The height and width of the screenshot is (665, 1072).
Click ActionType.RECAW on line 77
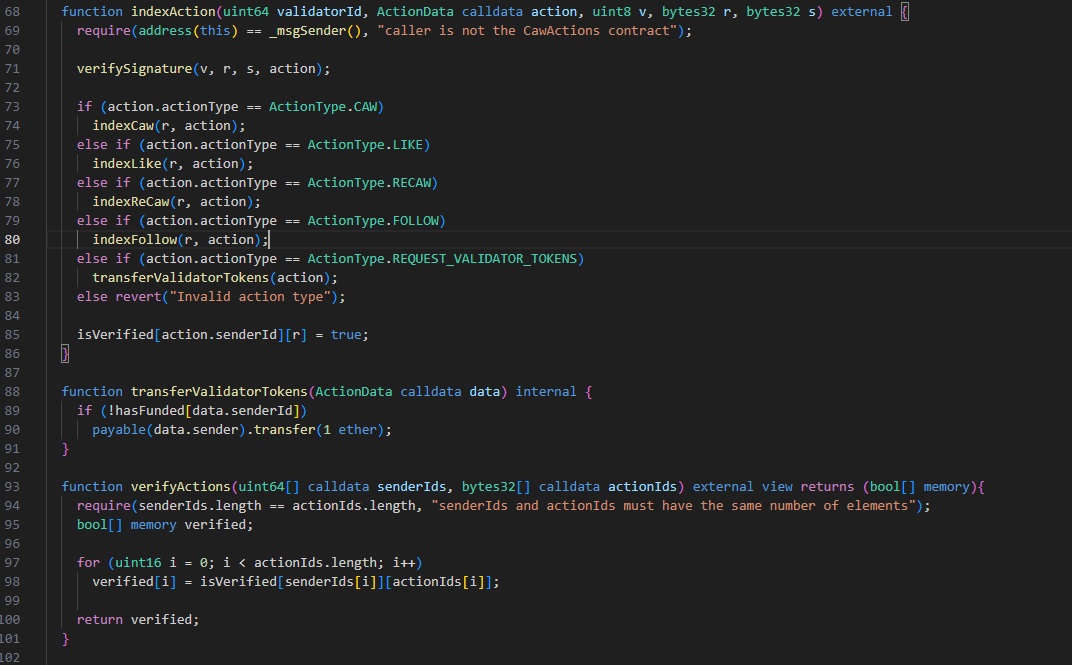click(x=369, y=182)
